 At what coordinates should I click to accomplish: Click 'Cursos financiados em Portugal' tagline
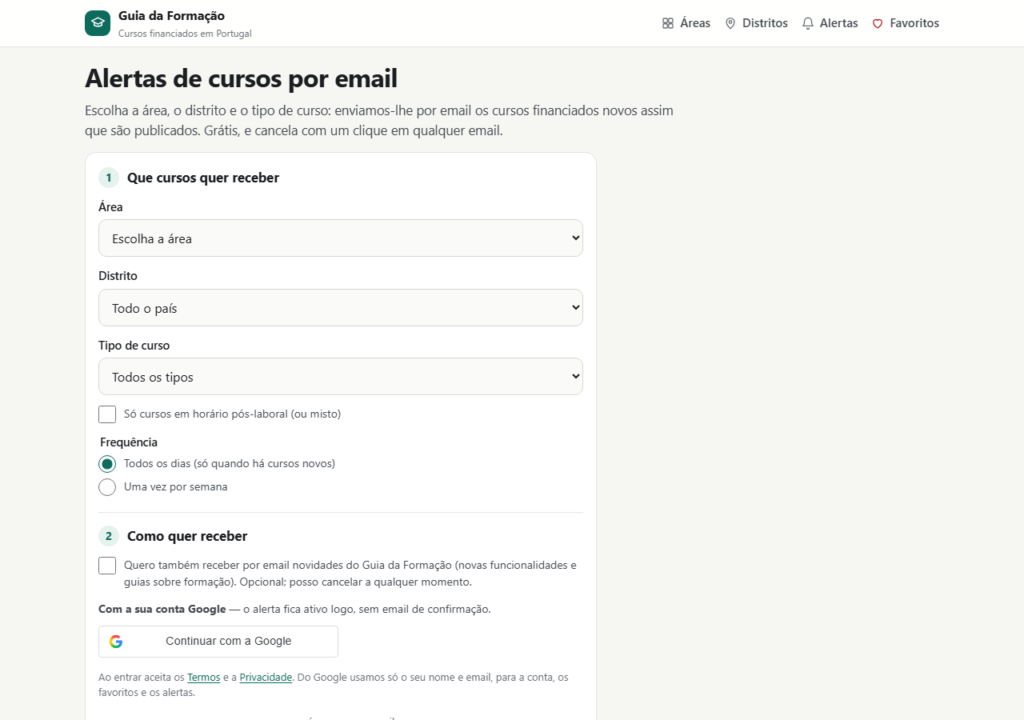click(185, 33)
